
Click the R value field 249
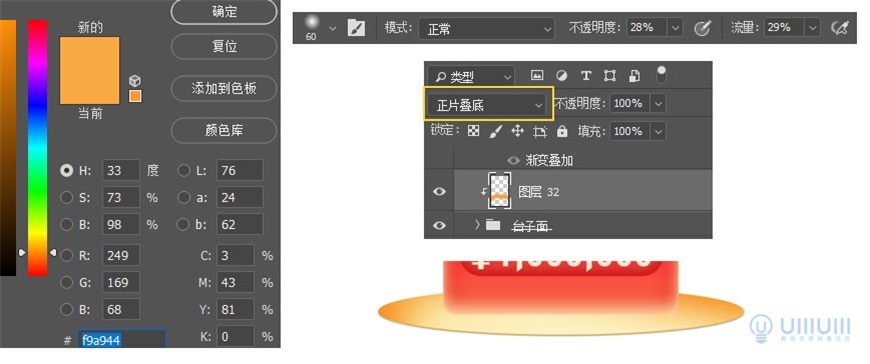tap(121, 255)
